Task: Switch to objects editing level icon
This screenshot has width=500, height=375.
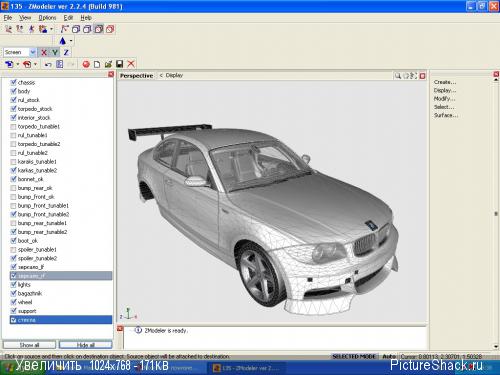Action: pyautogui.click(x=43, y=29)
